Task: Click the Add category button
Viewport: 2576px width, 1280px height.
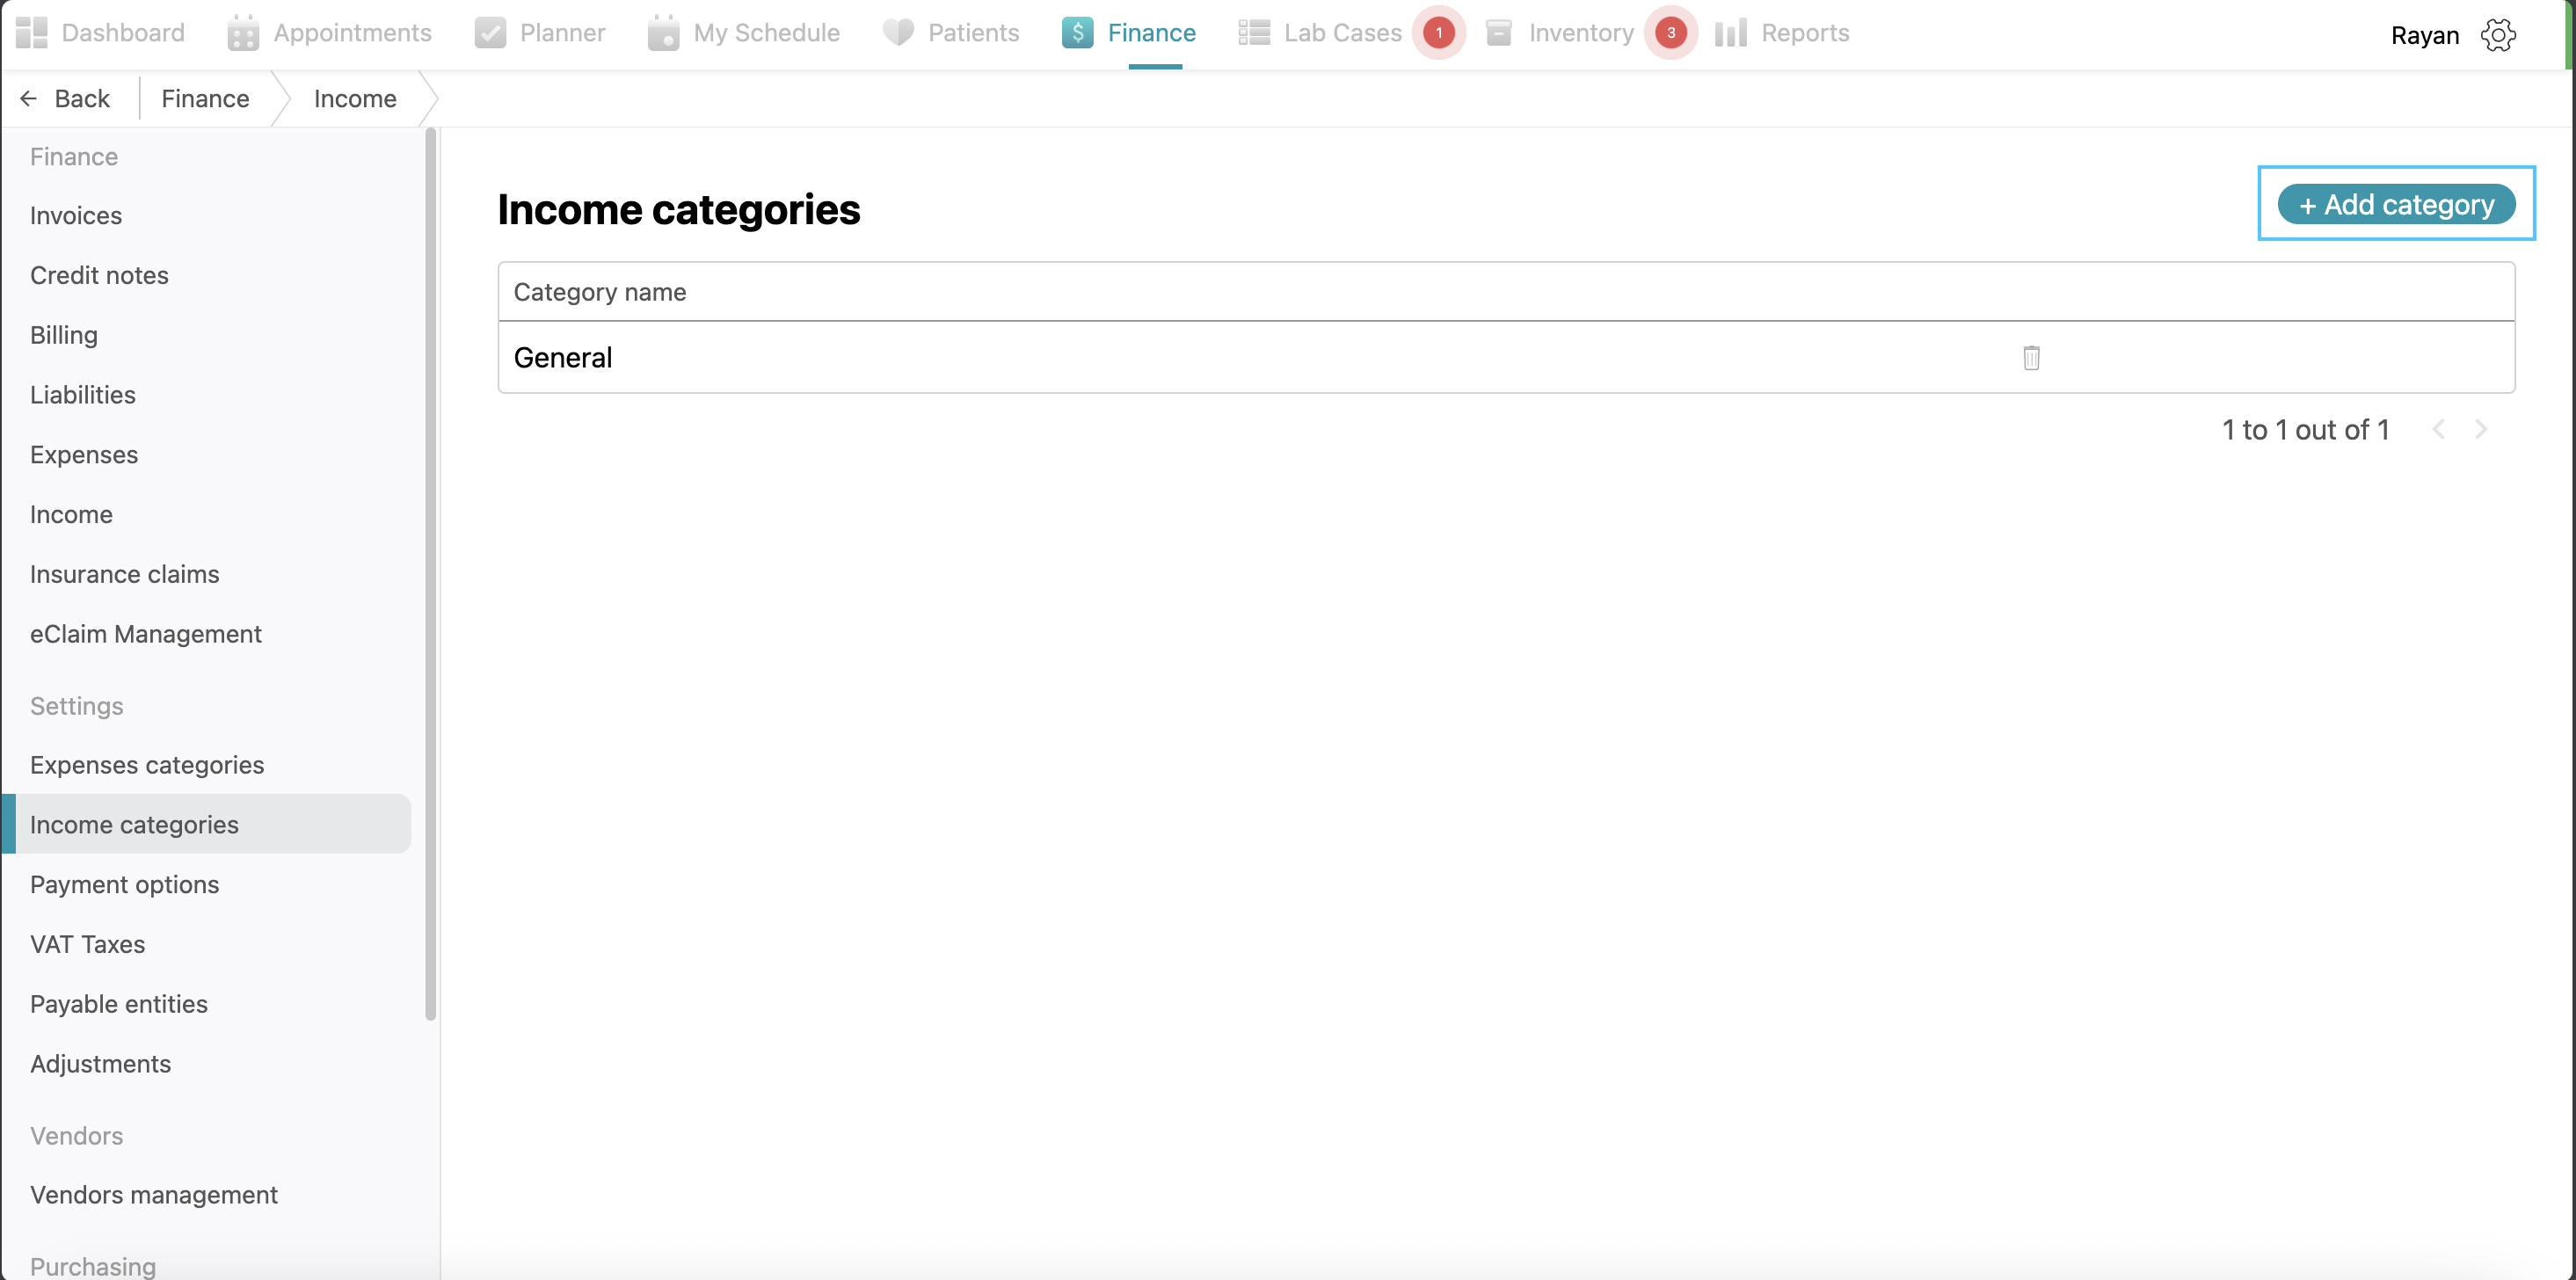Action: coord(2395,205)
